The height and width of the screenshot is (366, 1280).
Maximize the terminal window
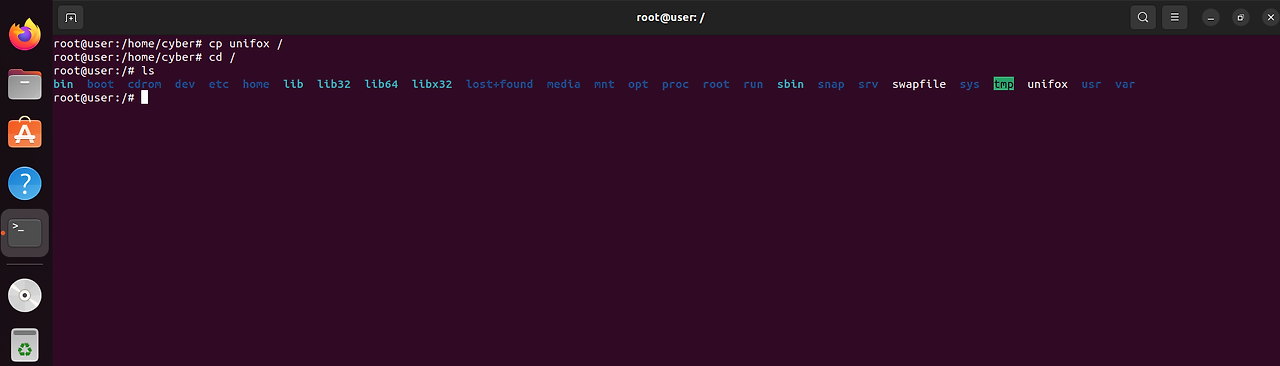tap(1241, 17)
